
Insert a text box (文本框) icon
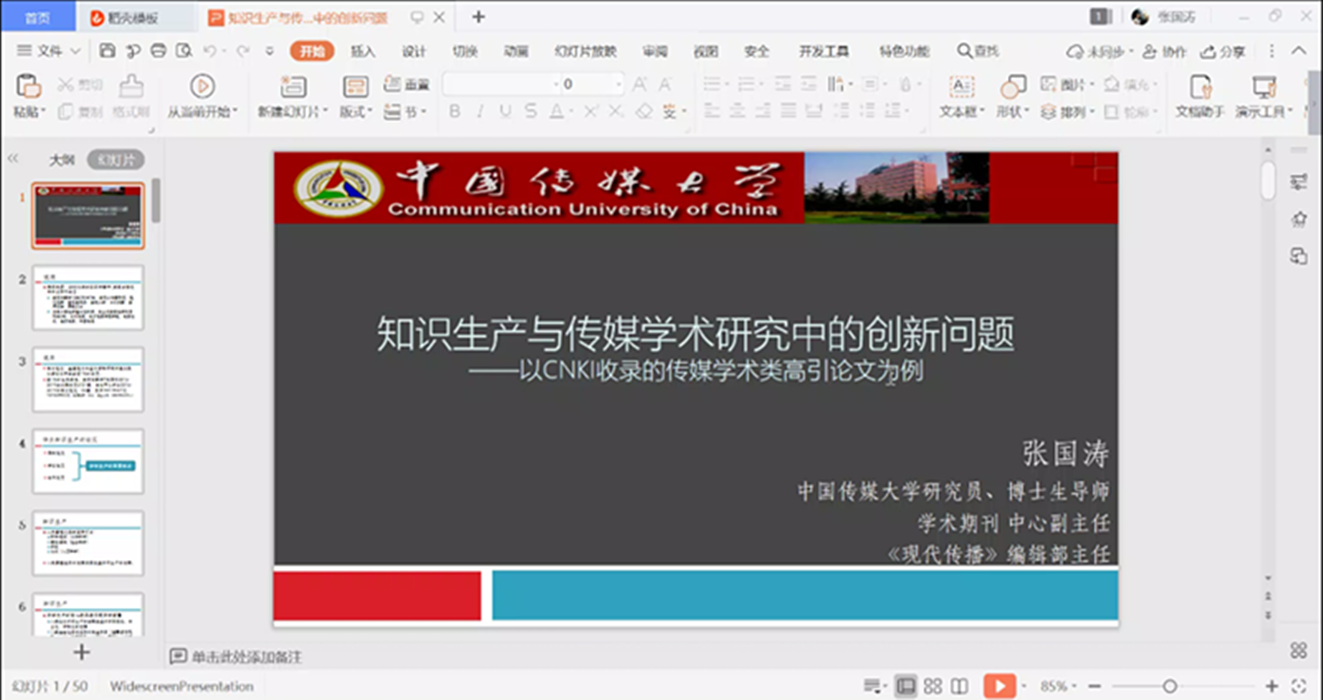[x=961, y=87]
